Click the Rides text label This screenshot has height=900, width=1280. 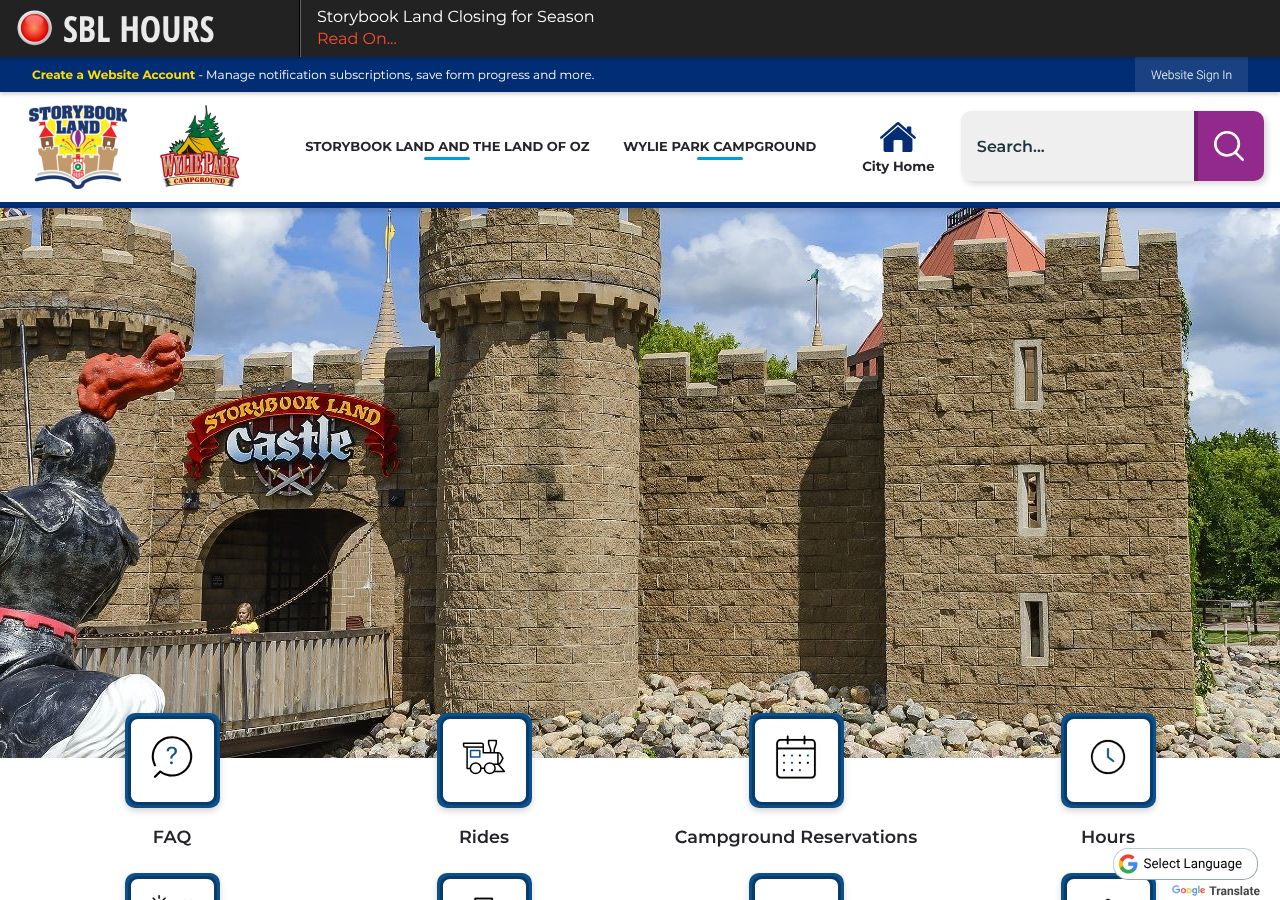point(484,837)
